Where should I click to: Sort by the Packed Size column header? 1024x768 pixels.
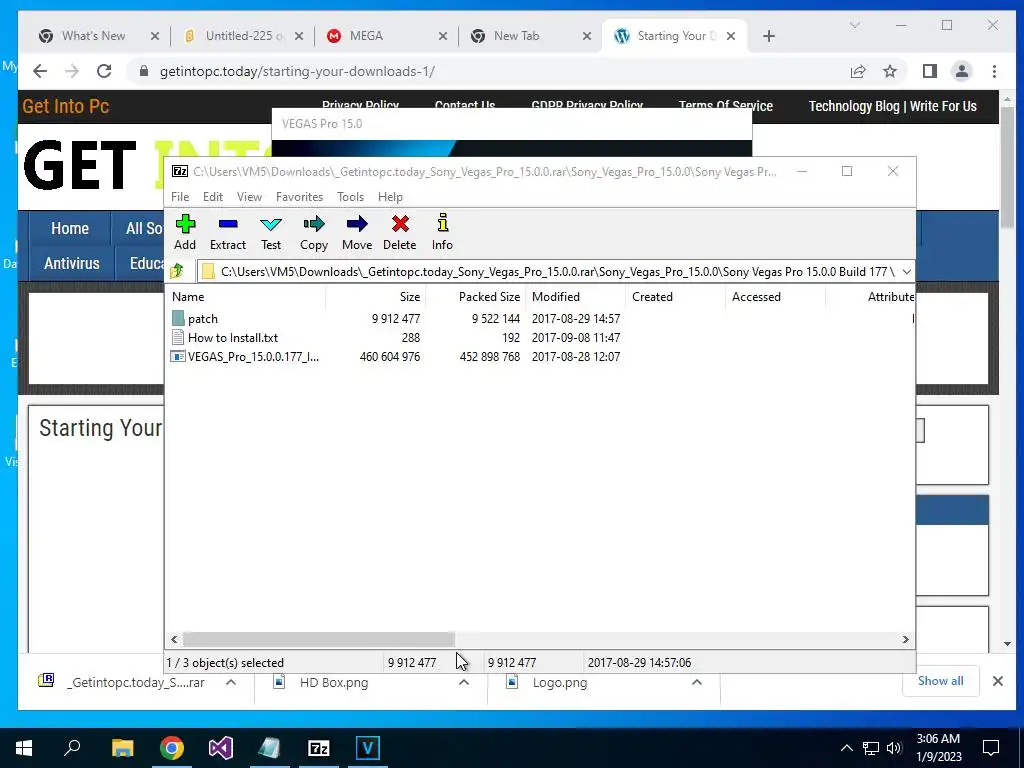[x=476, y=296]
